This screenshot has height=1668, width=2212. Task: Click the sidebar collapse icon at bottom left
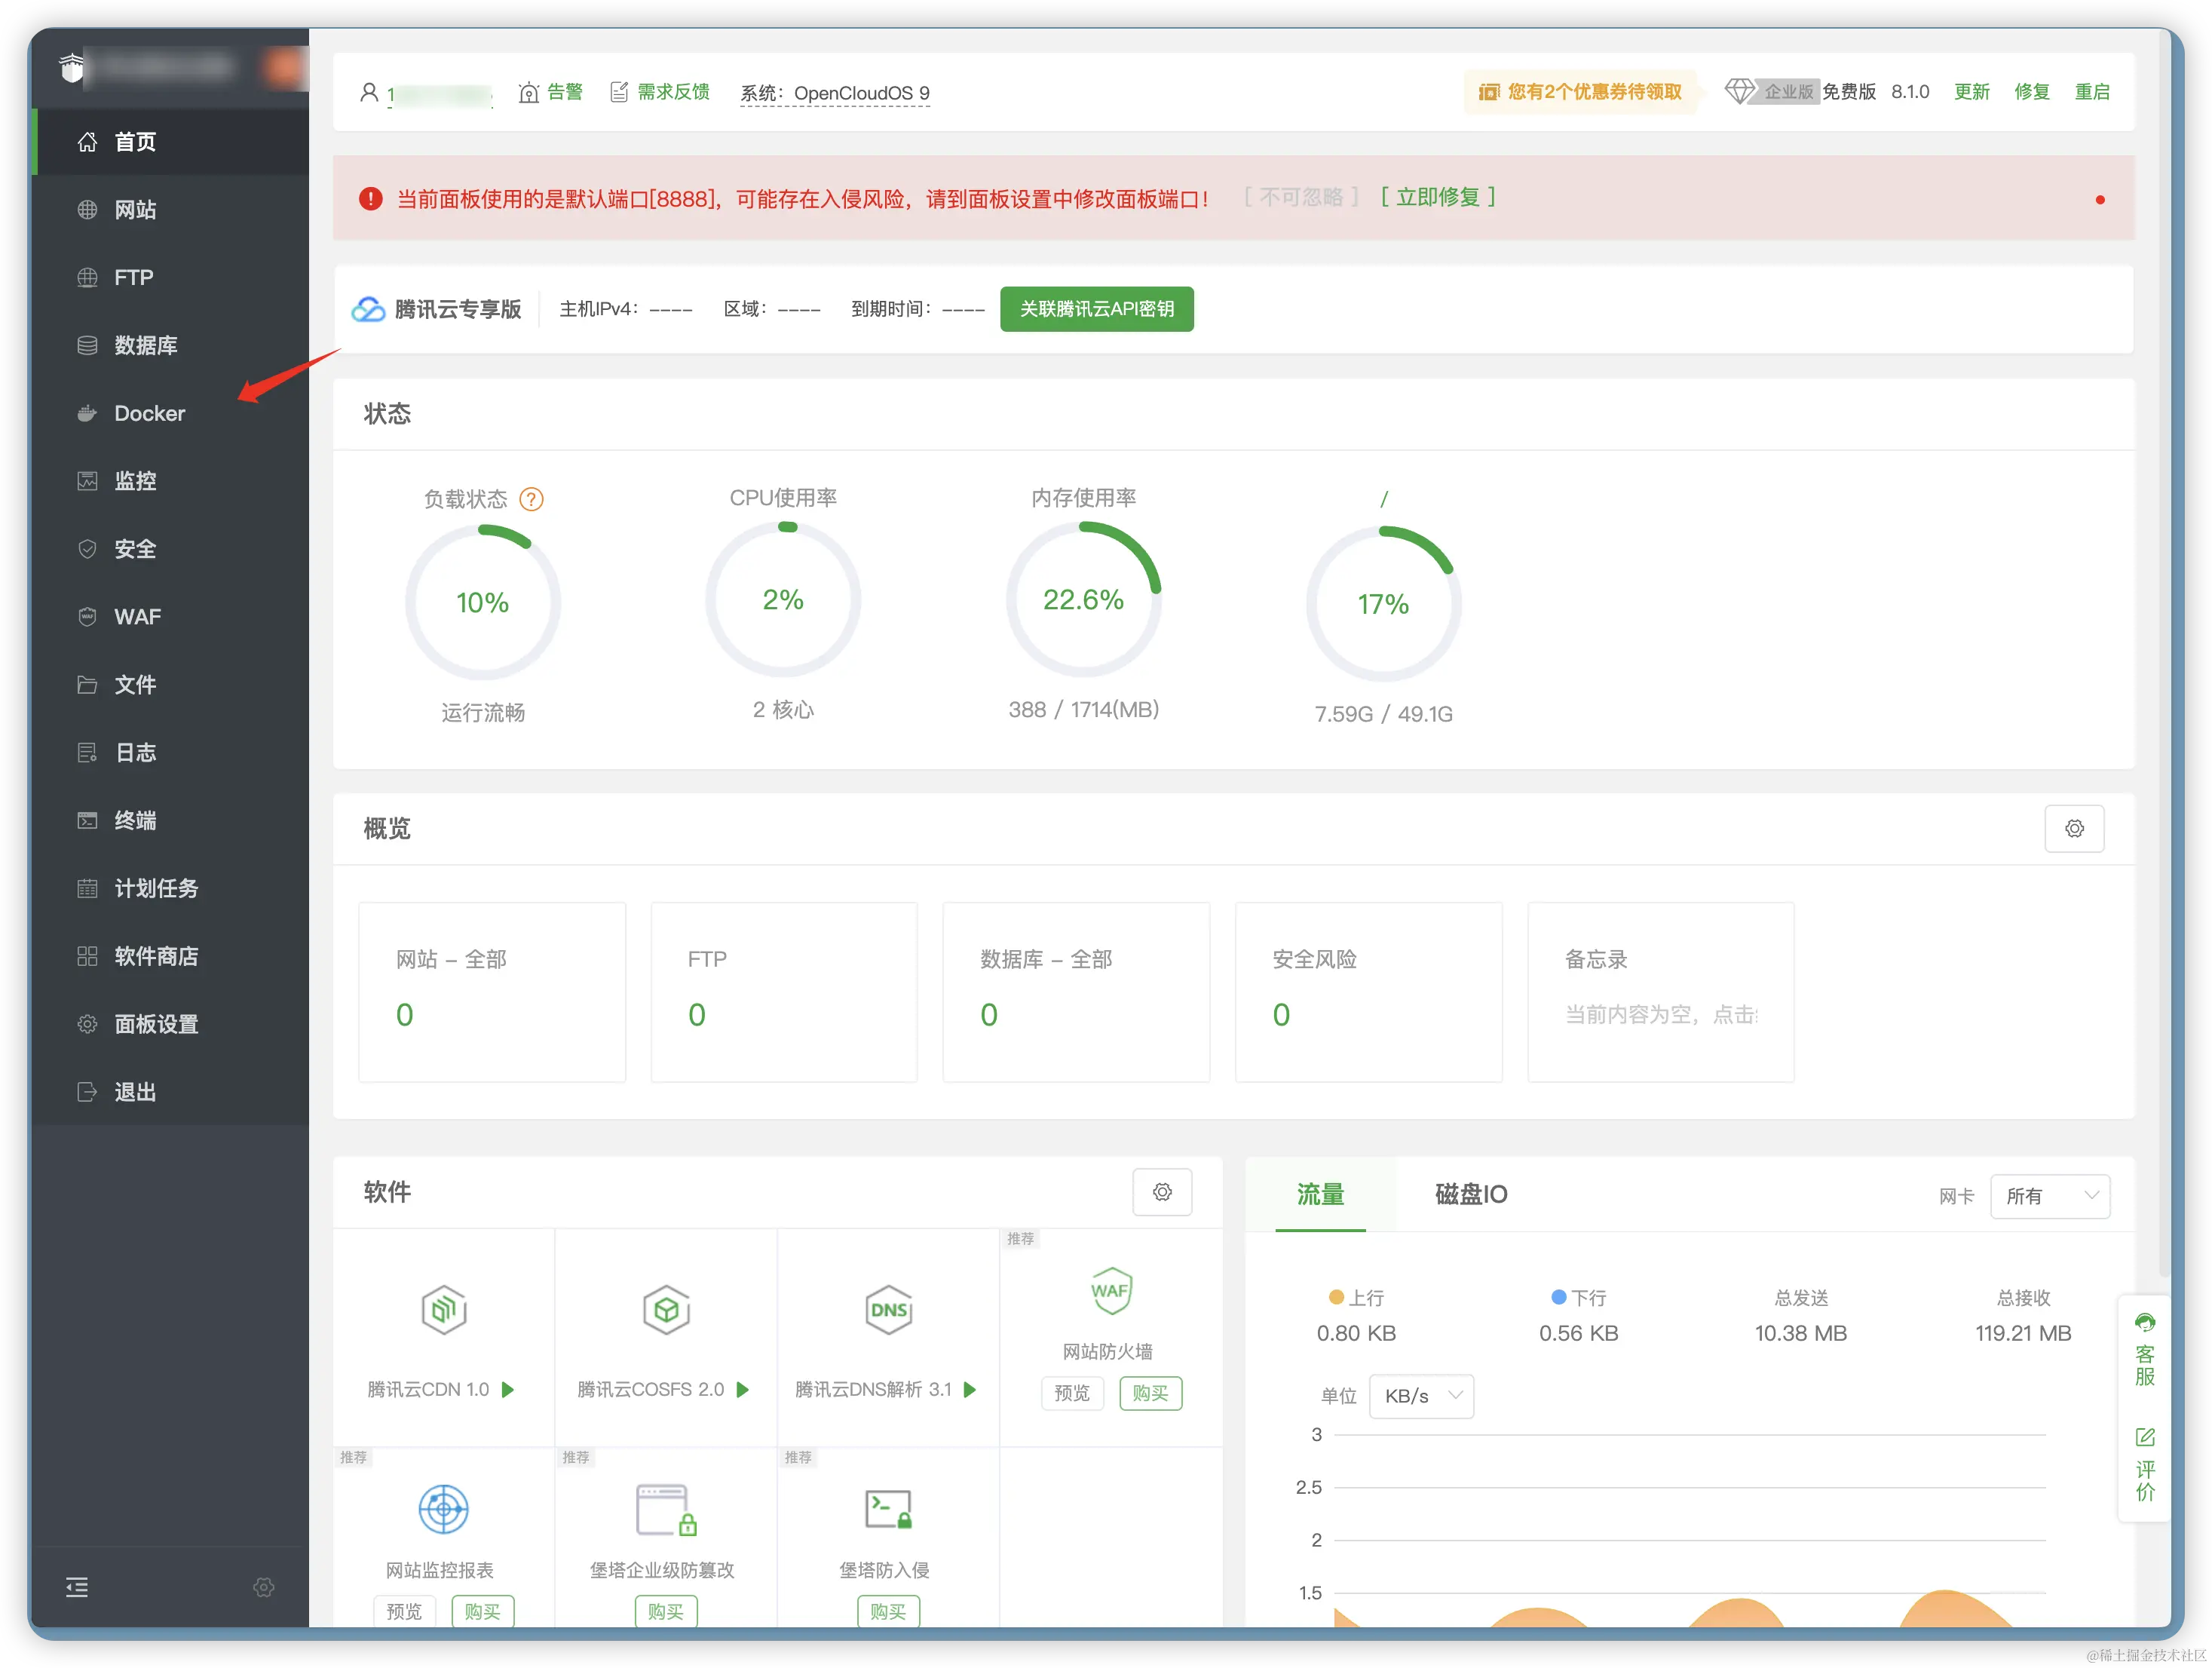(x=77, y=1587)
